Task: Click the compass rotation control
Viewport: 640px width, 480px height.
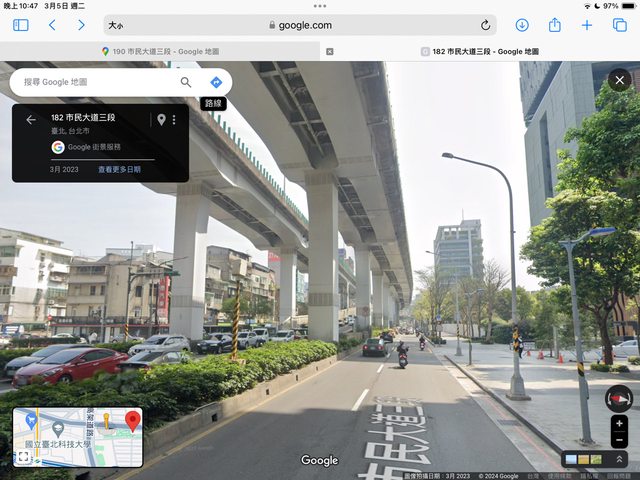Action: (619, 398)
